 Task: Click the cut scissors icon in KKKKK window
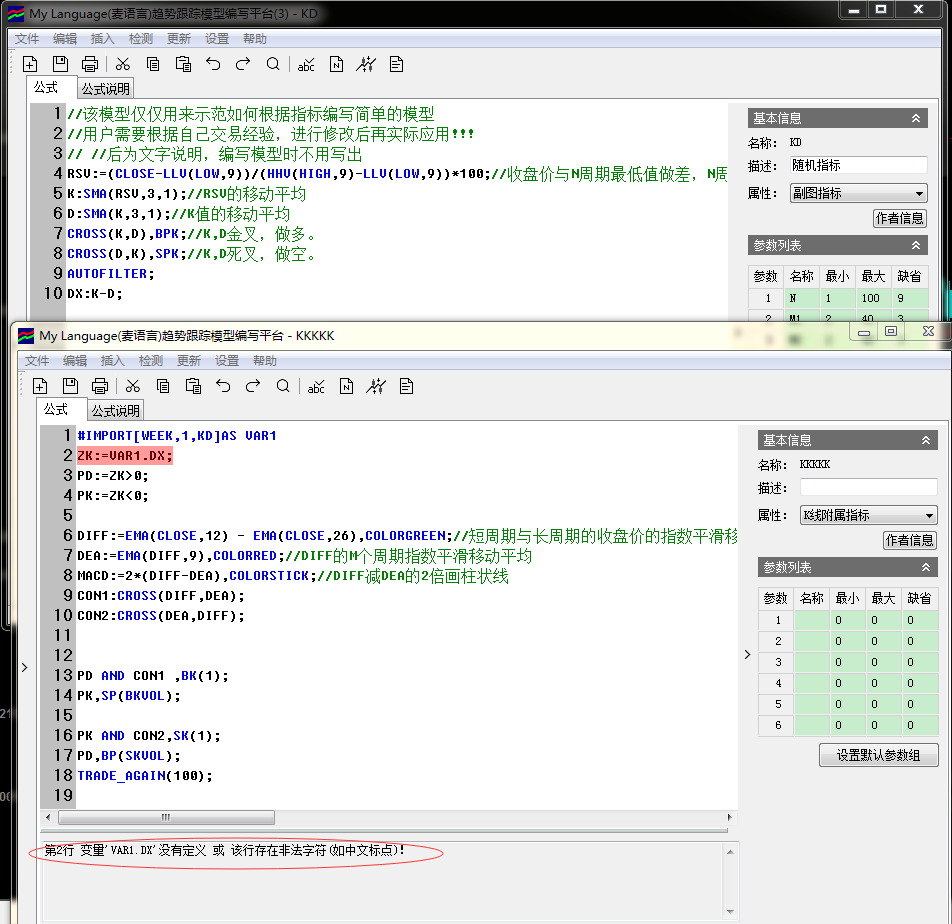pos(133,387)
